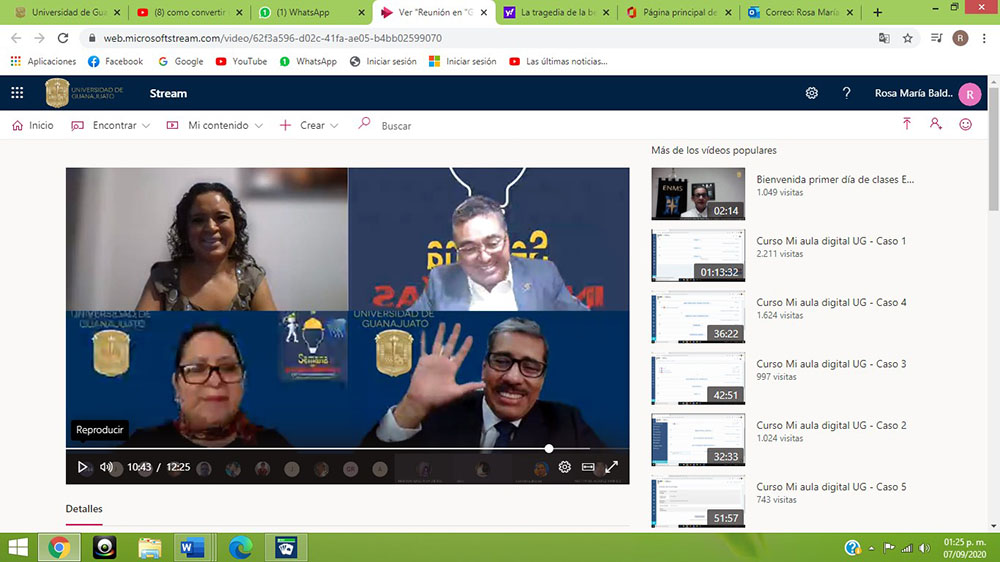Click the video progress bar scrubber
This screenshot has width=1000, height=562.
pyautogui.click(x=548, y=449)
